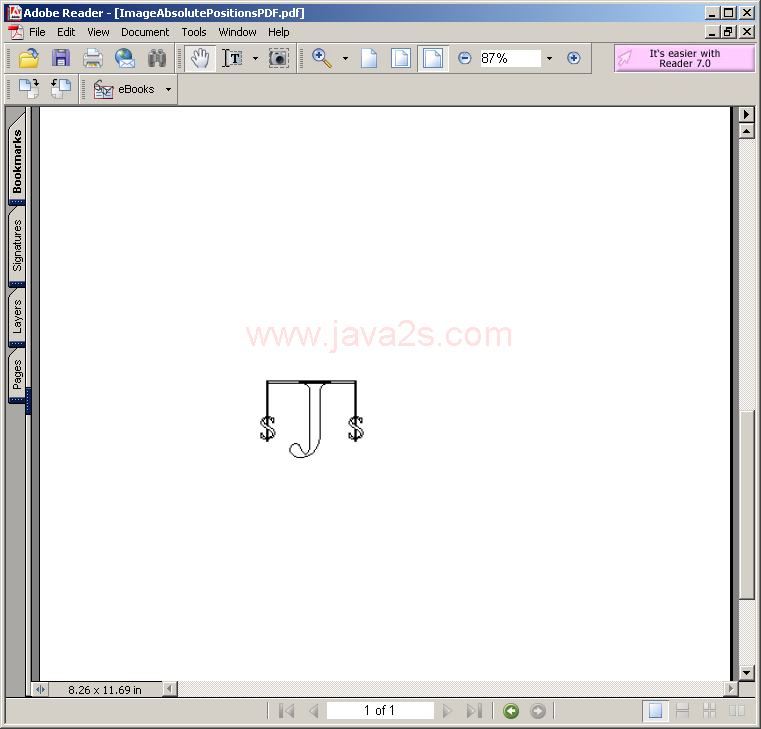Set Fit Page view icon
This screenshot has width=761, height=729.
(x=400, y=59)
